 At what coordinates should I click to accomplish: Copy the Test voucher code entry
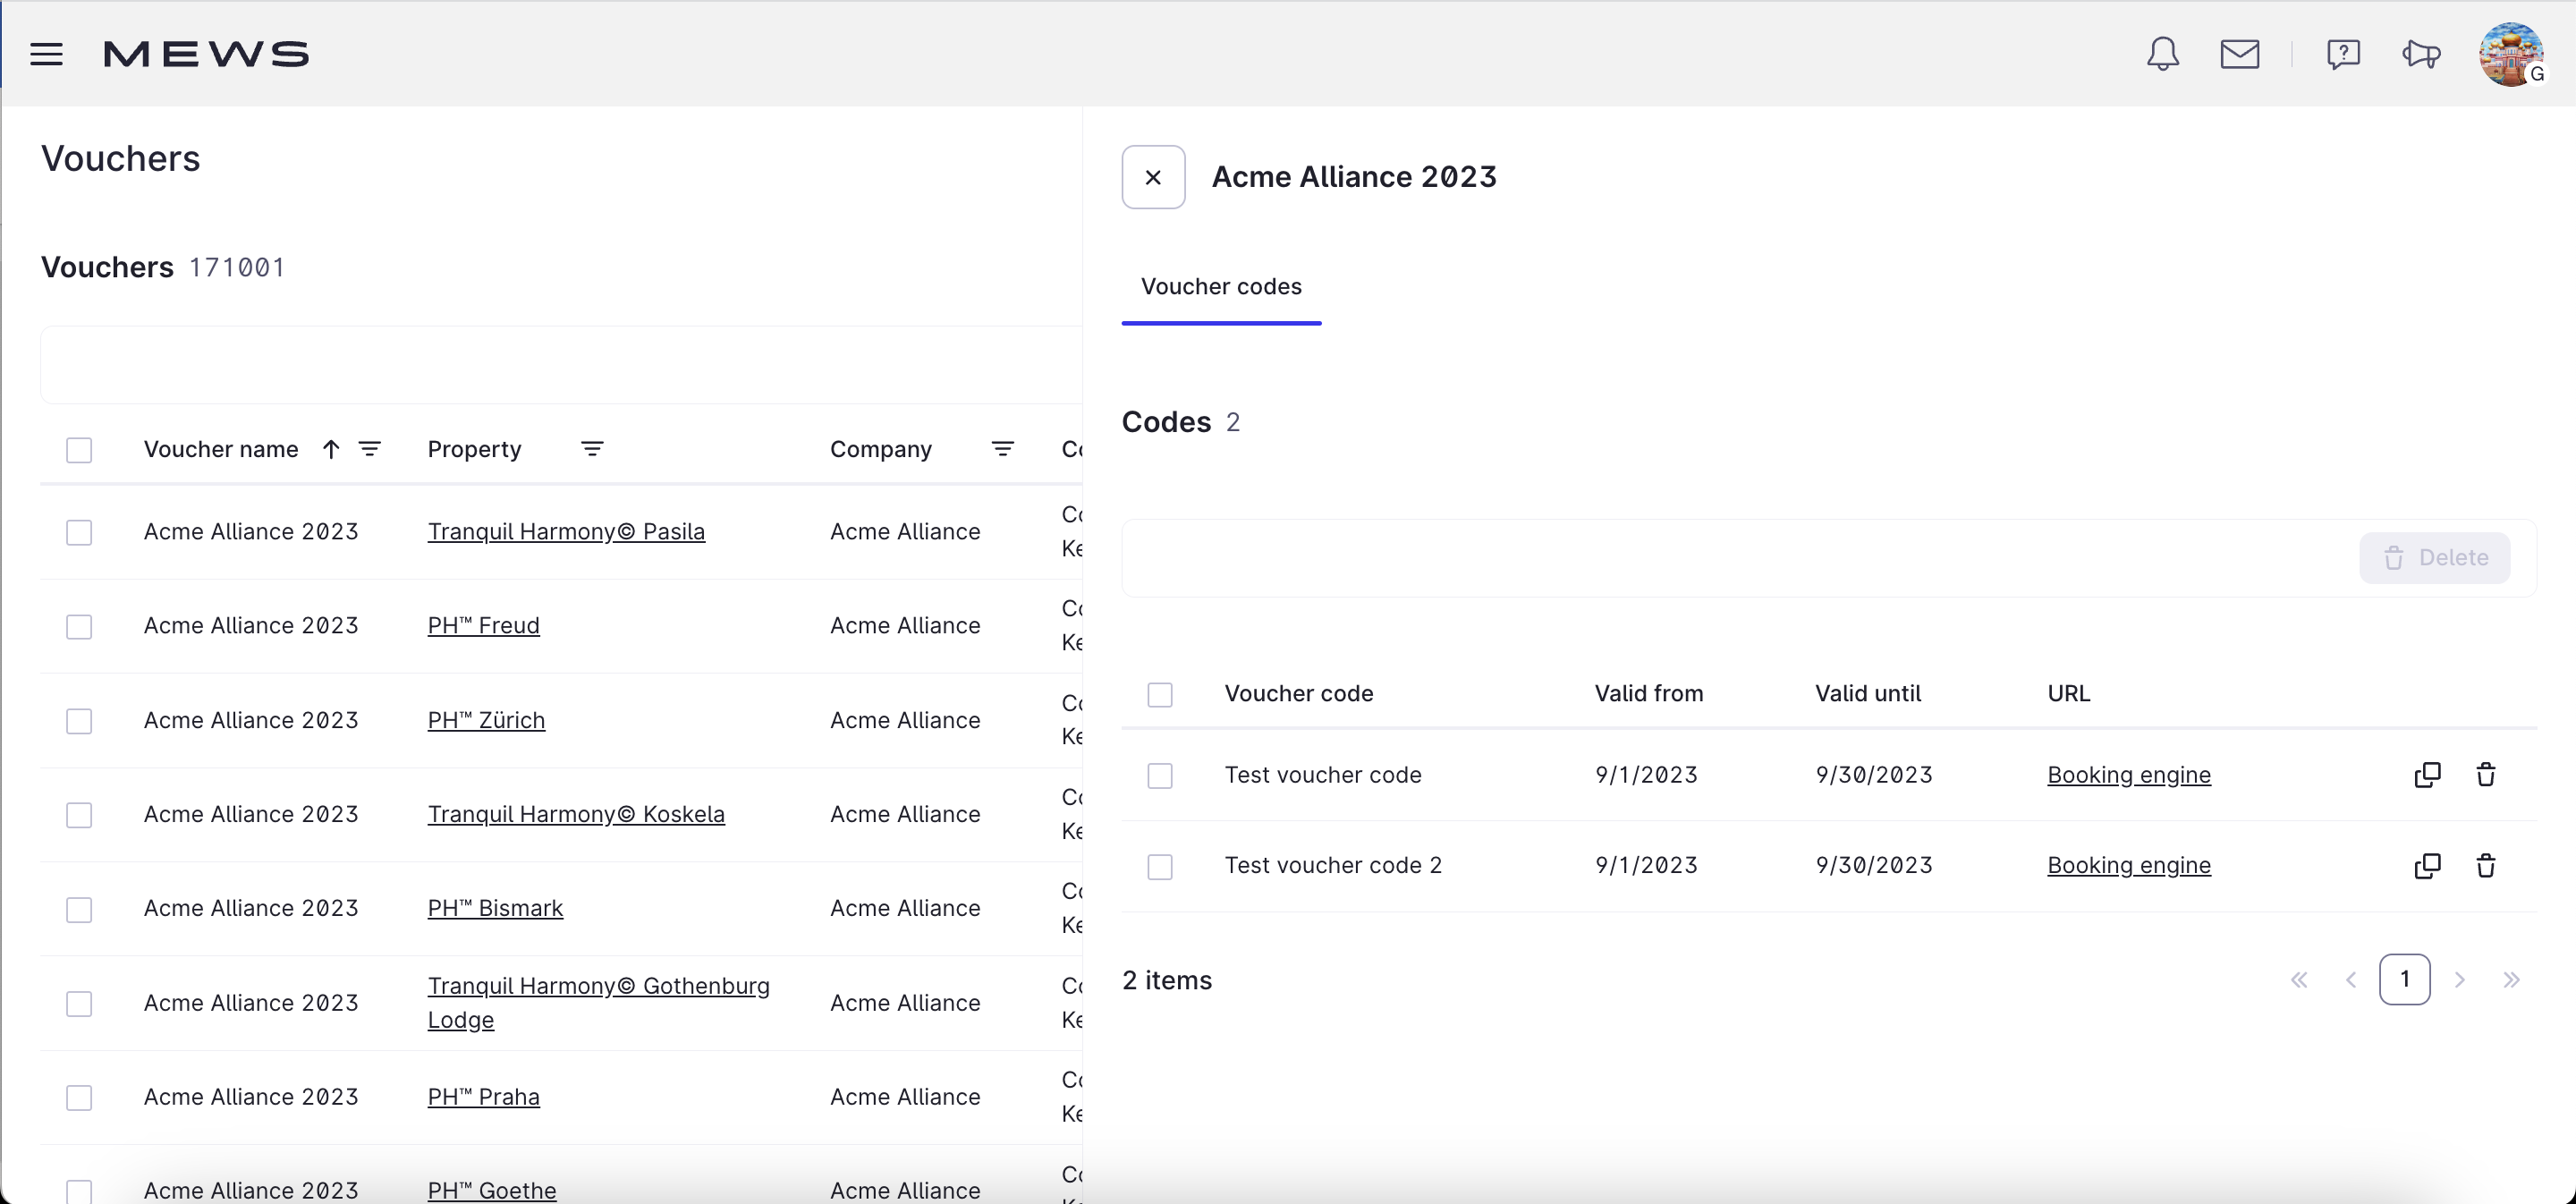point(2427,775)
